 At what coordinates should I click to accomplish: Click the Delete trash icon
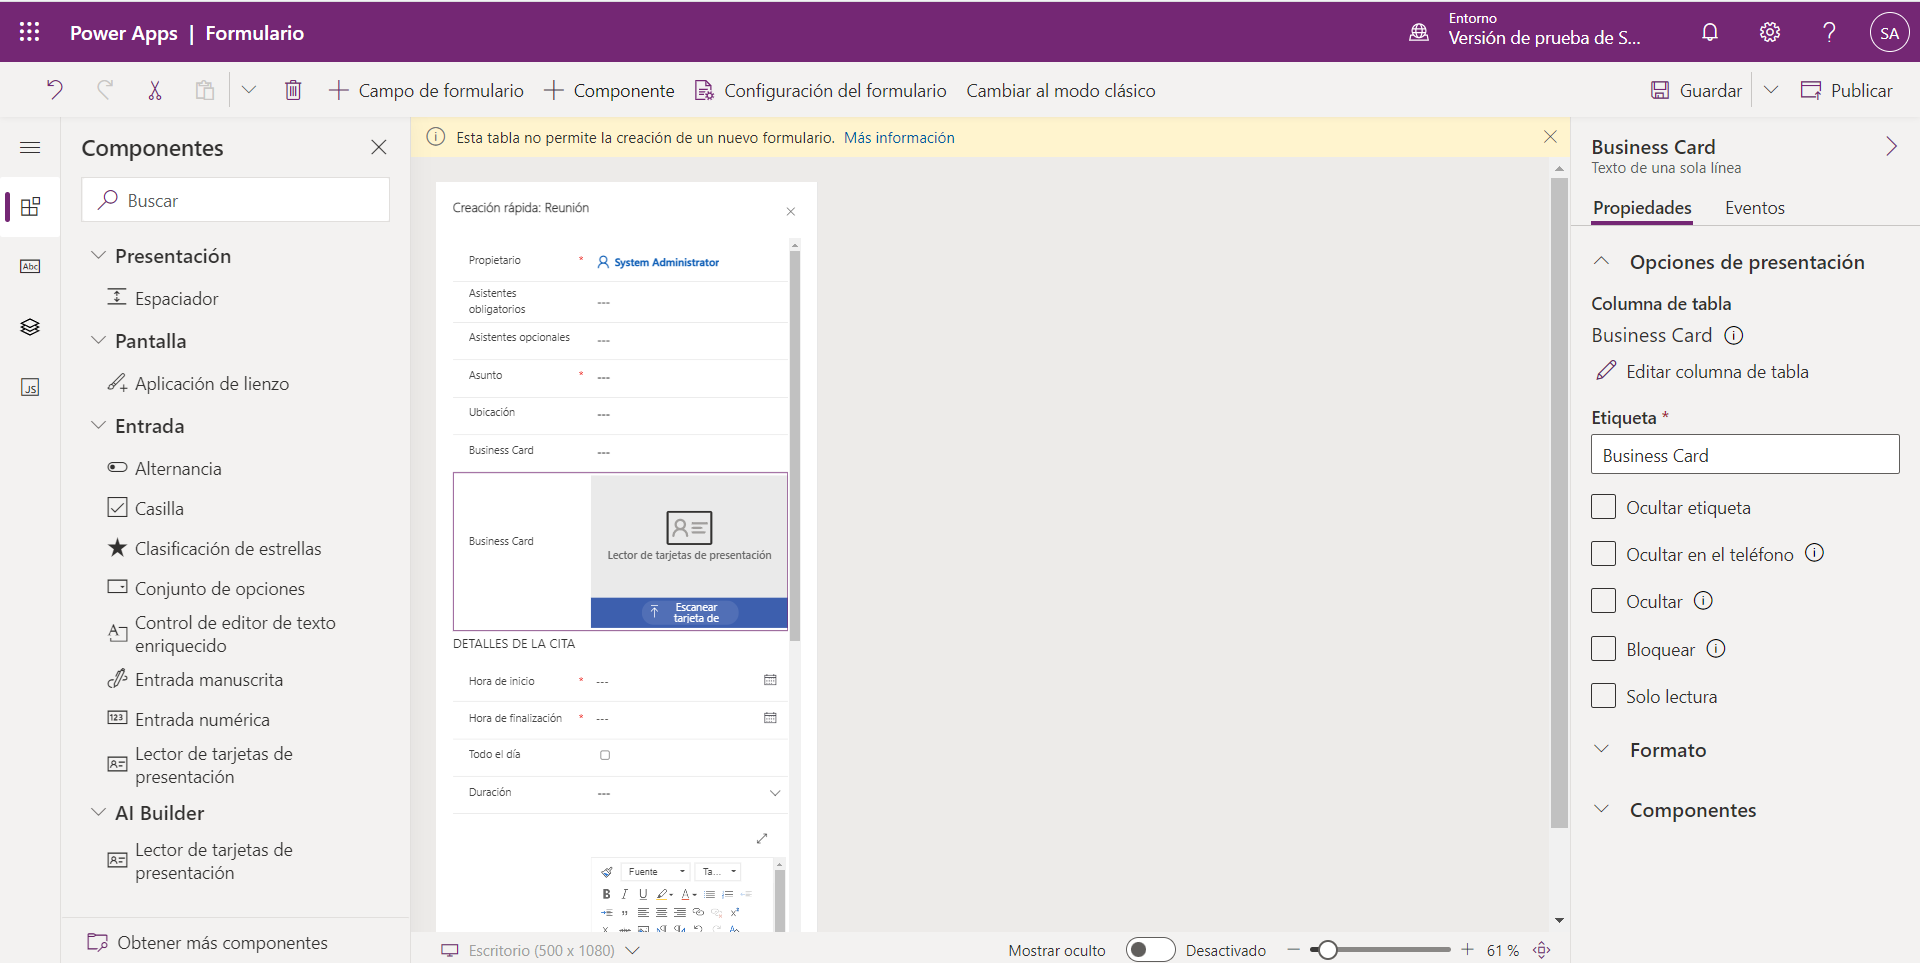293,90
